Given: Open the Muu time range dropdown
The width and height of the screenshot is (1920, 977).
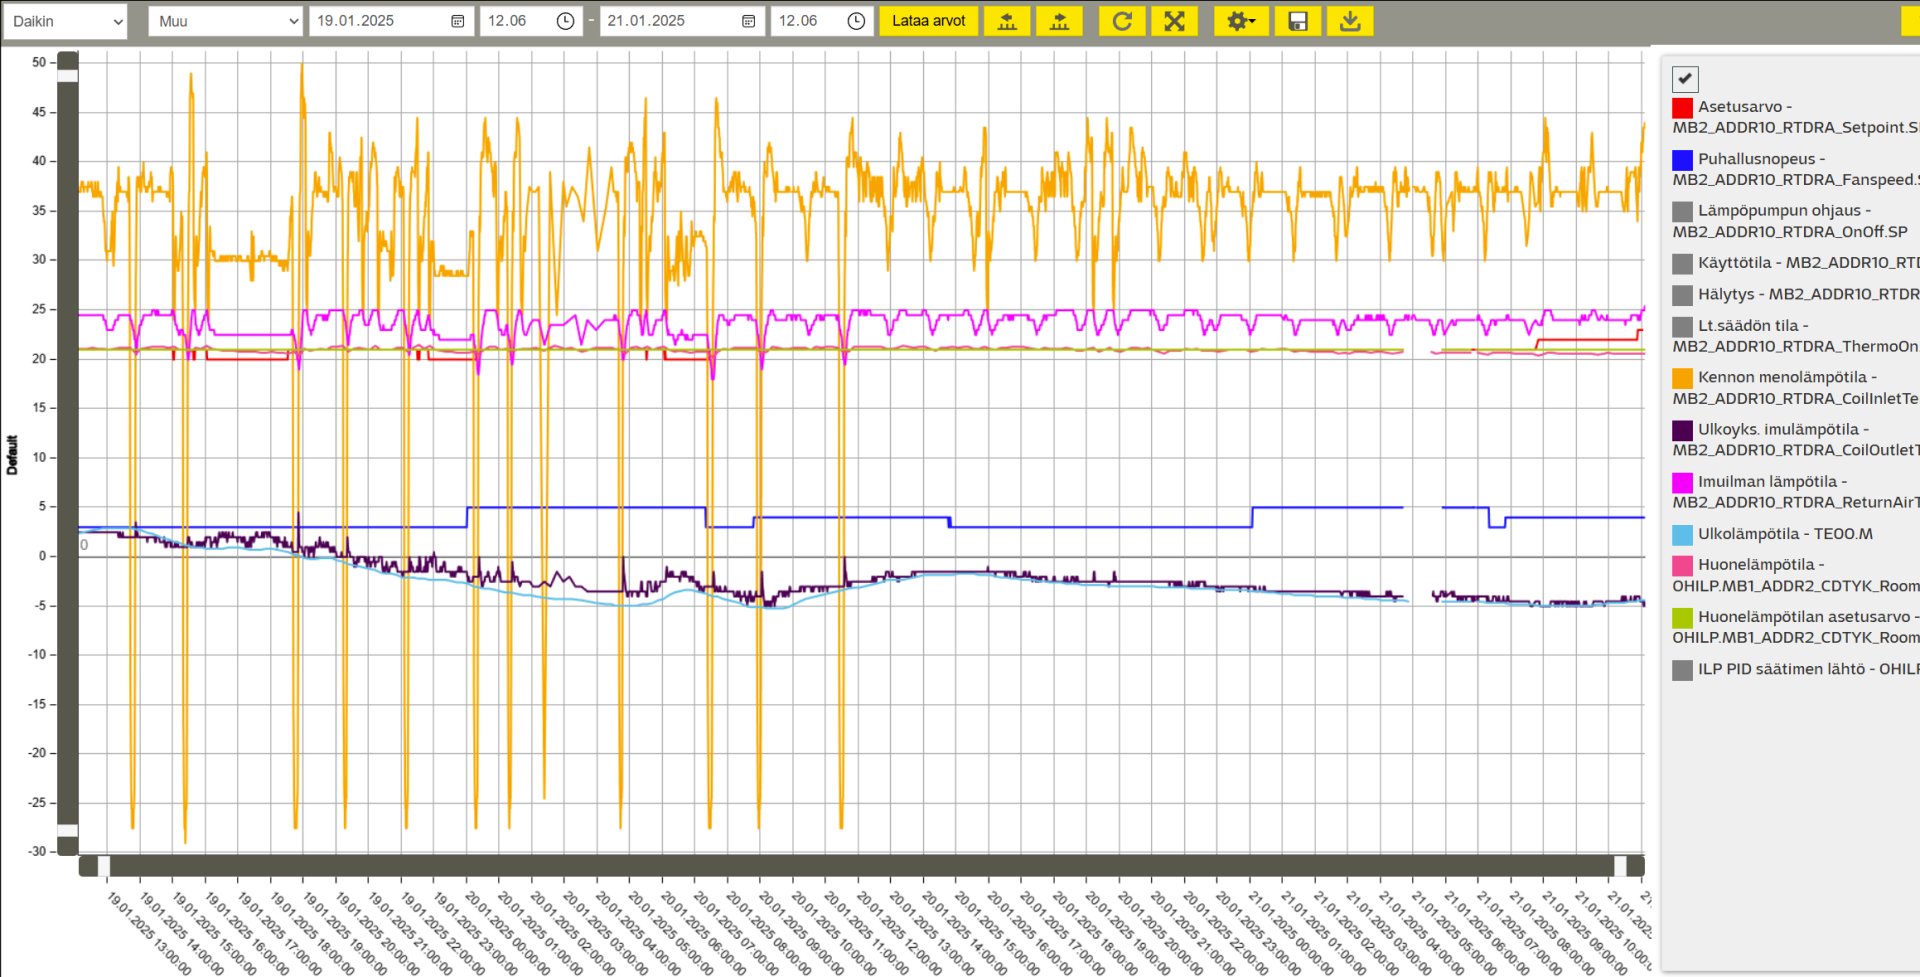Looking at the screenshot, I should pyautogui.click(x=226, y=21).
